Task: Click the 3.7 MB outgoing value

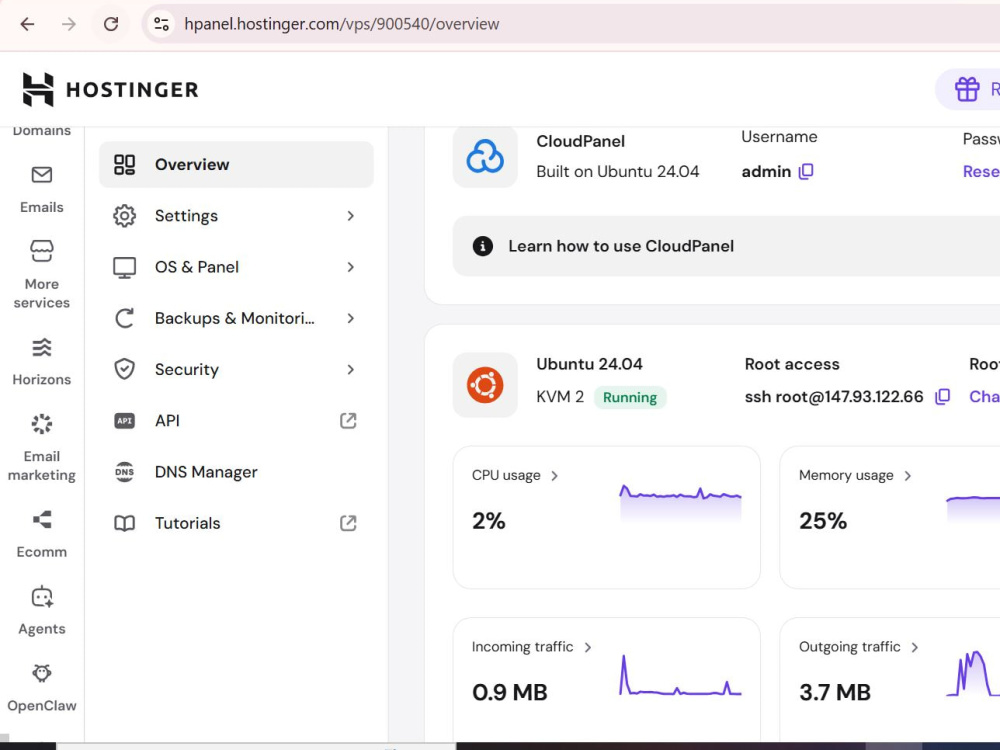Action: point(835,692)
